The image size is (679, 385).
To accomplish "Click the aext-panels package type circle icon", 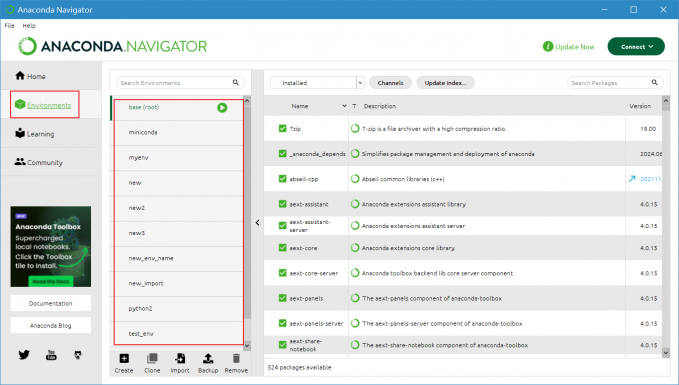I will click(355, 298).
